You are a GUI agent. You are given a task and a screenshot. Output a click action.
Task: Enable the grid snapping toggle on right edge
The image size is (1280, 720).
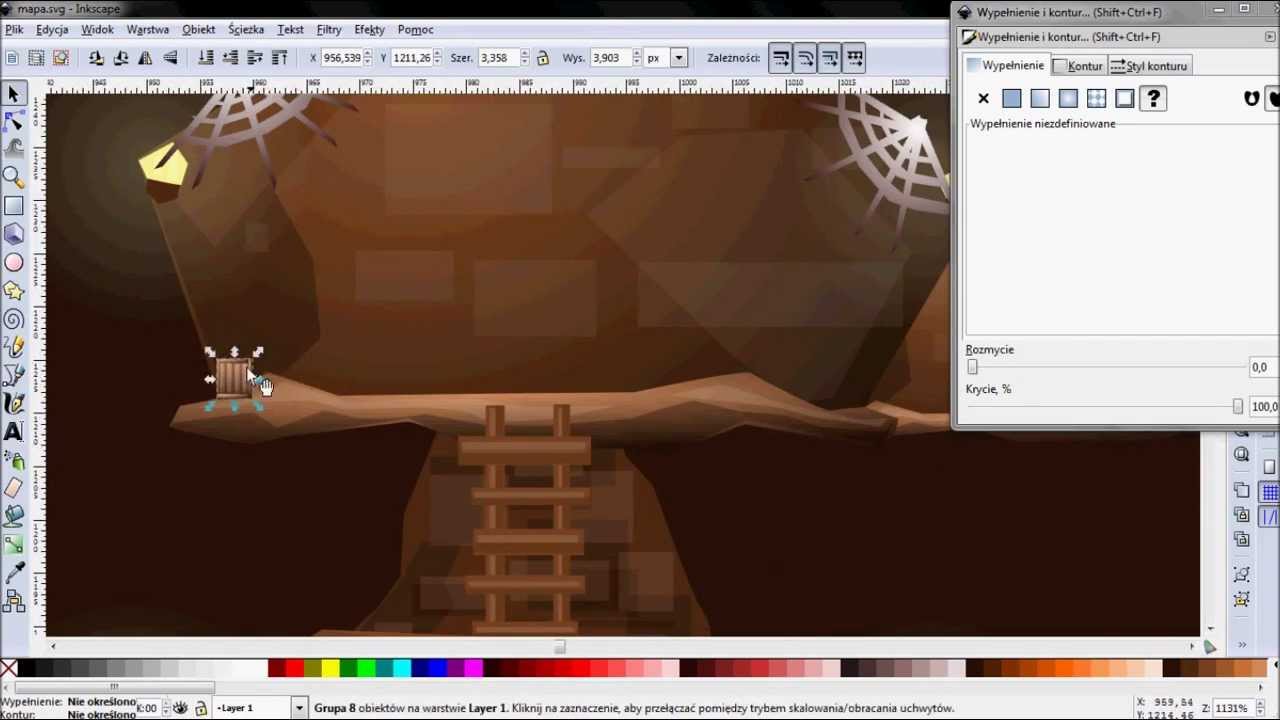click(1270, 489)
